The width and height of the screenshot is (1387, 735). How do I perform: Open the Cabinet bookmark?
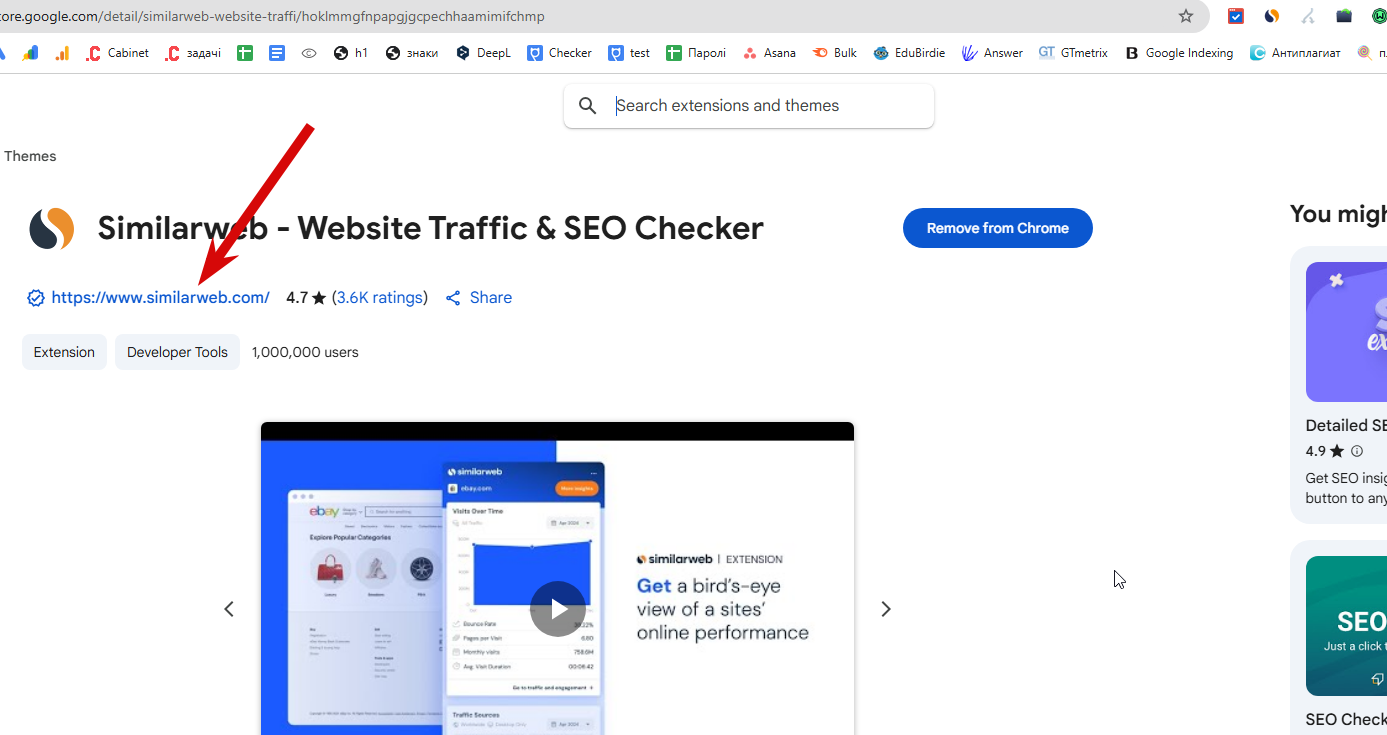118,53
